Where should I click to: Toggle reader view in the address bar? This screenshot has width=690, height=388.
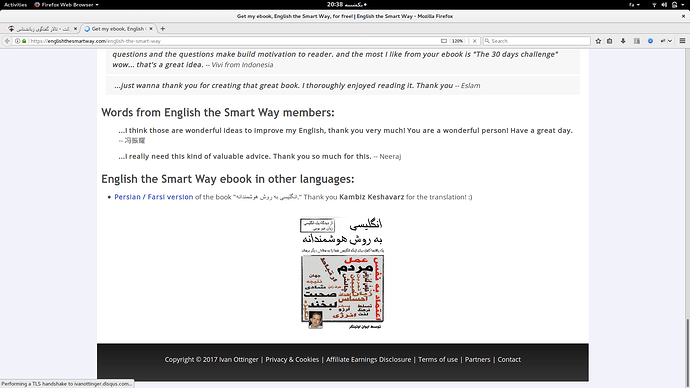pyautogui.click(x=444, y=41)
